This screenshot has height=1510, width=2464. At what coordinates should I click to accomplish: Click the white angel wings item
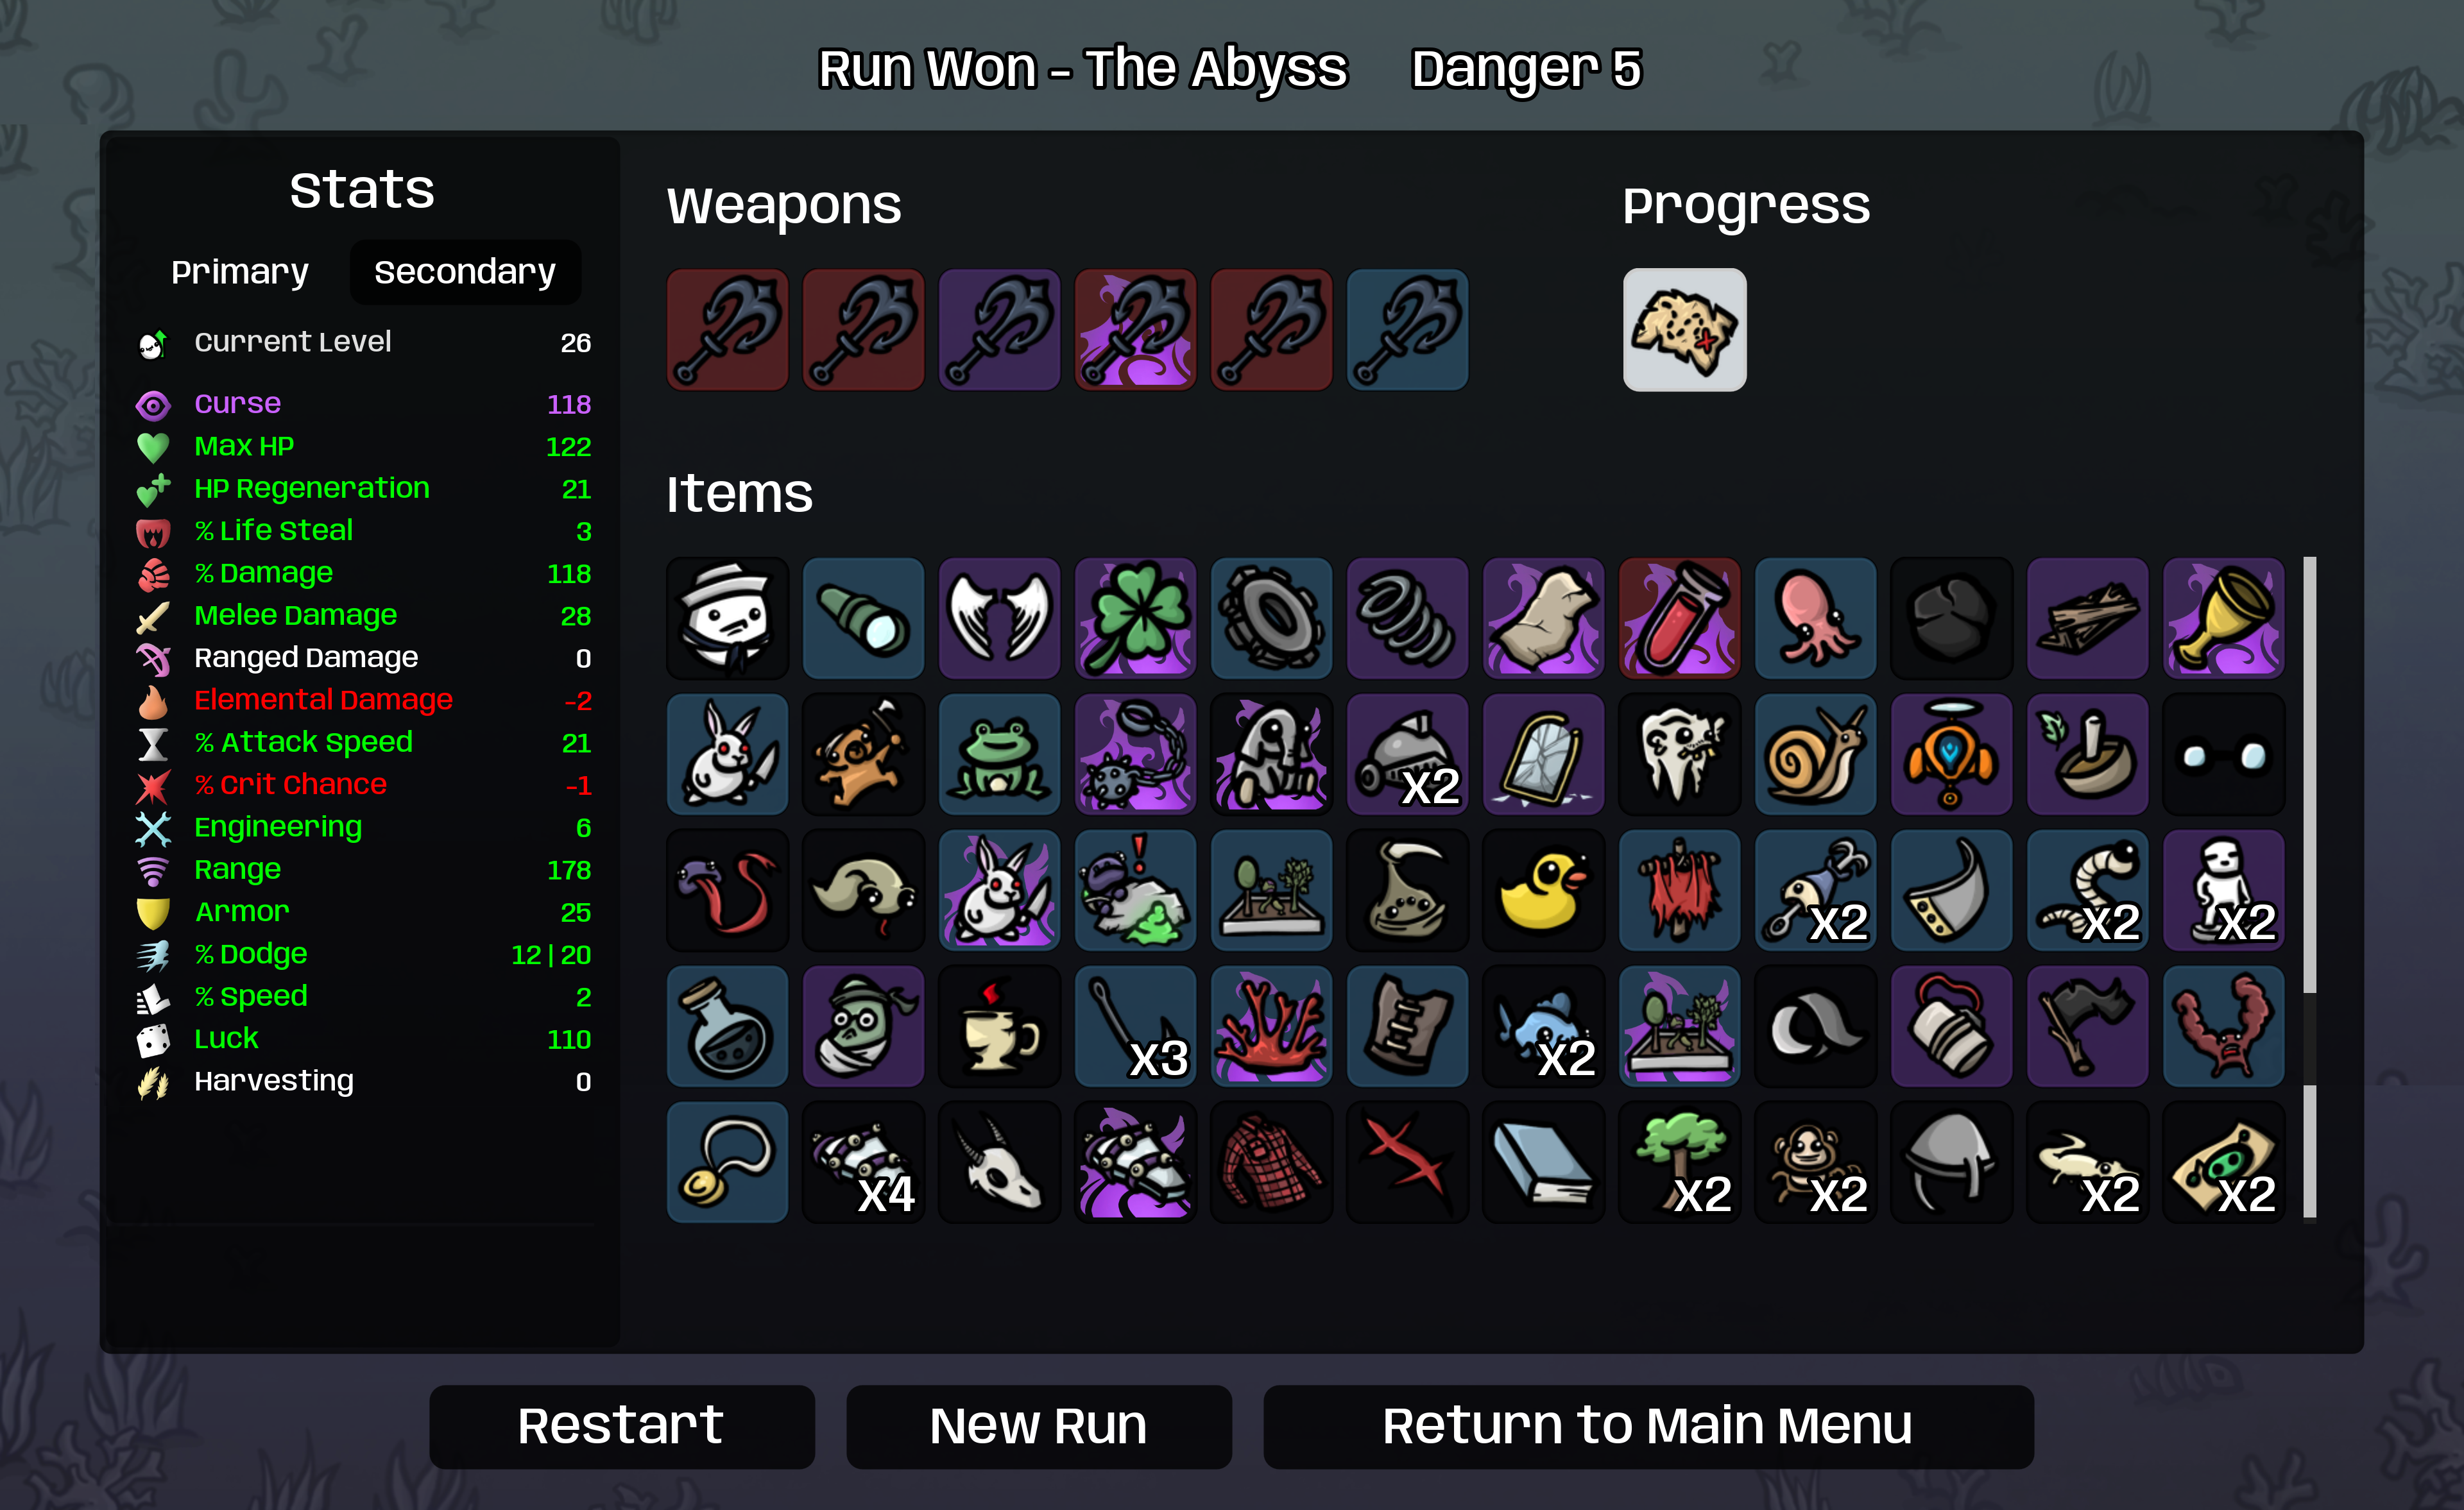pos(999,618)
